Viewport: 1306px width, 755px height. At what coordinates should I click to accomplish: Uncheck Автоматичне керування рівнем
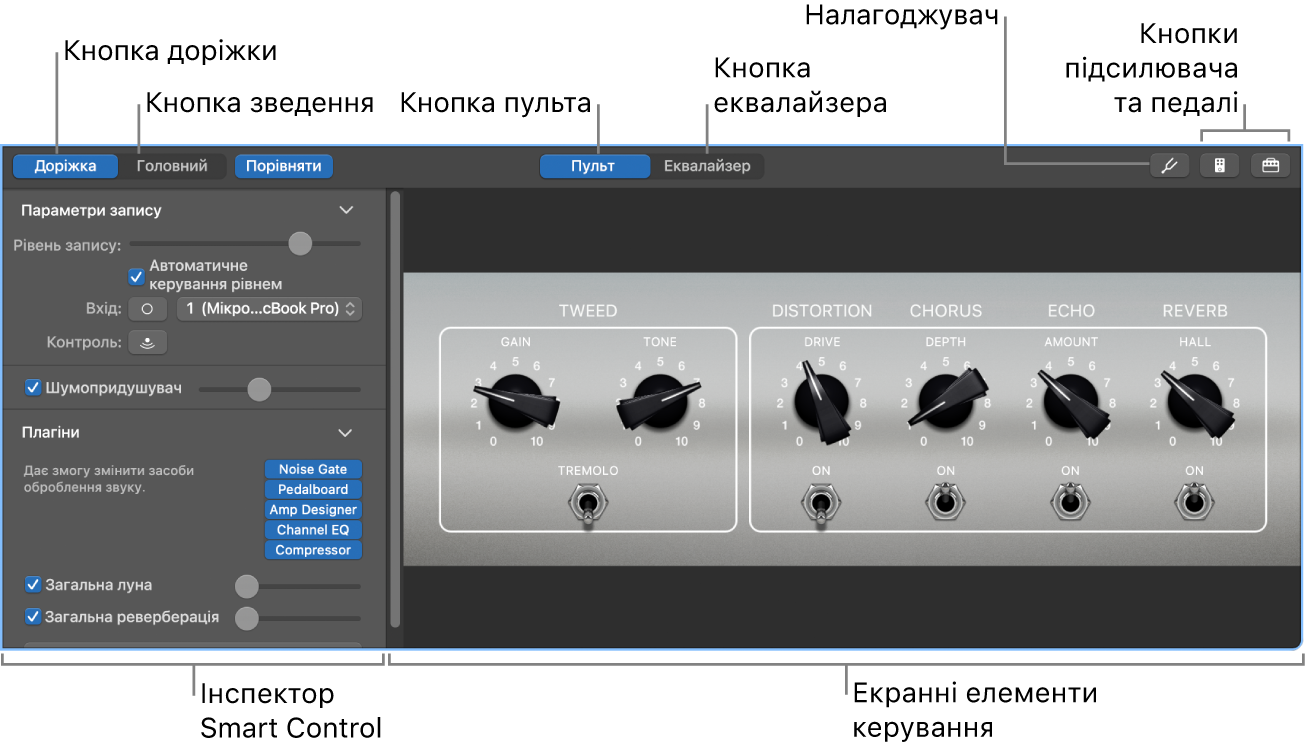click(136, 276)
